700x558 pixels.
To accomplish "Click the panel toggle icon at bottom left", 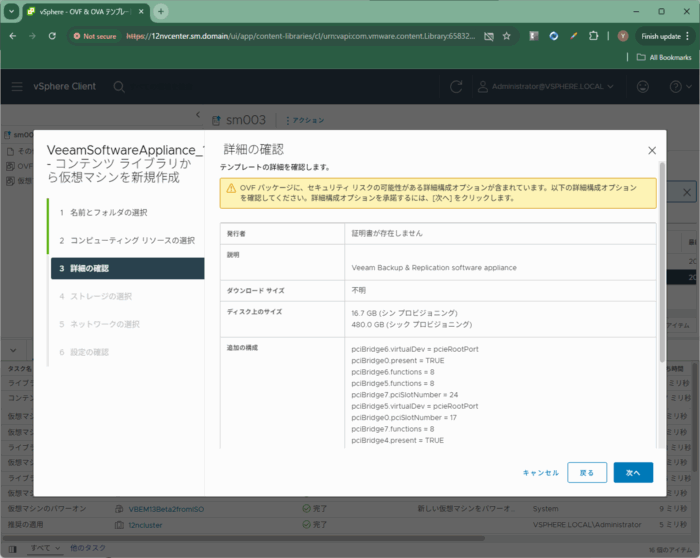I will point(12,549).
